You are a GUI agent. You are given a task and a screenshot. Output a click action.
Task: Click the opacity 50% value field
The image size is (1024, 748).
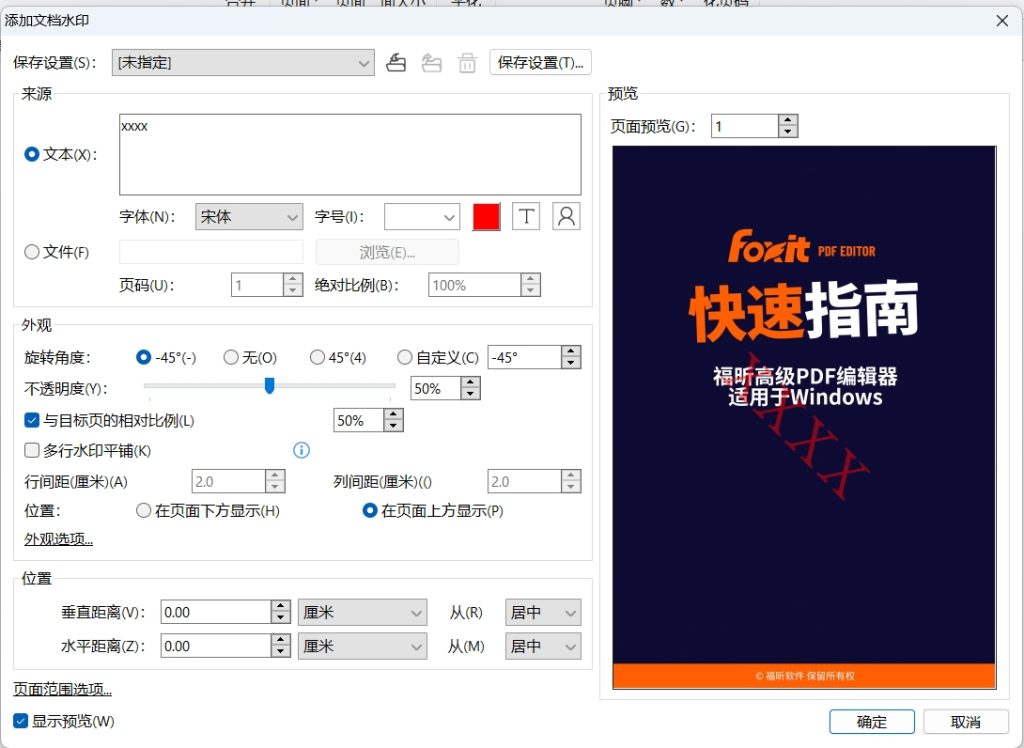pos(436,389)
